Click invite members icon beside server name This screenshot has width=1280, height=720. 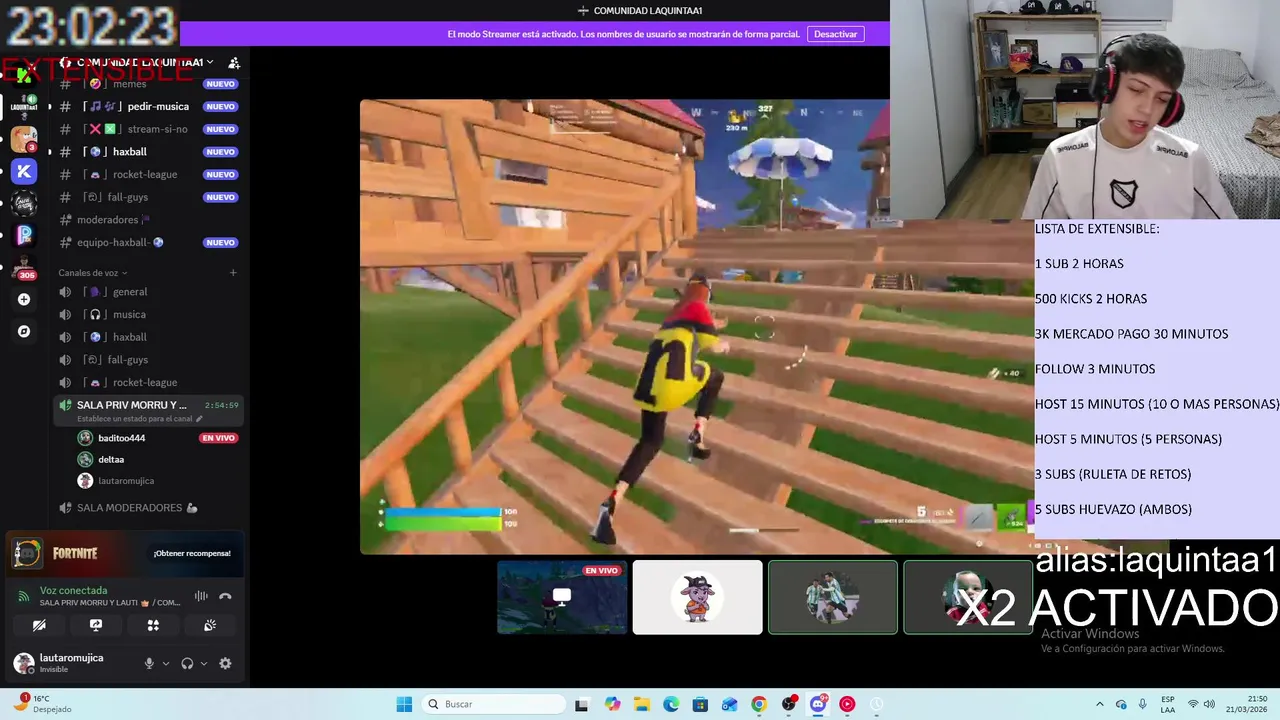click(234, 62)
